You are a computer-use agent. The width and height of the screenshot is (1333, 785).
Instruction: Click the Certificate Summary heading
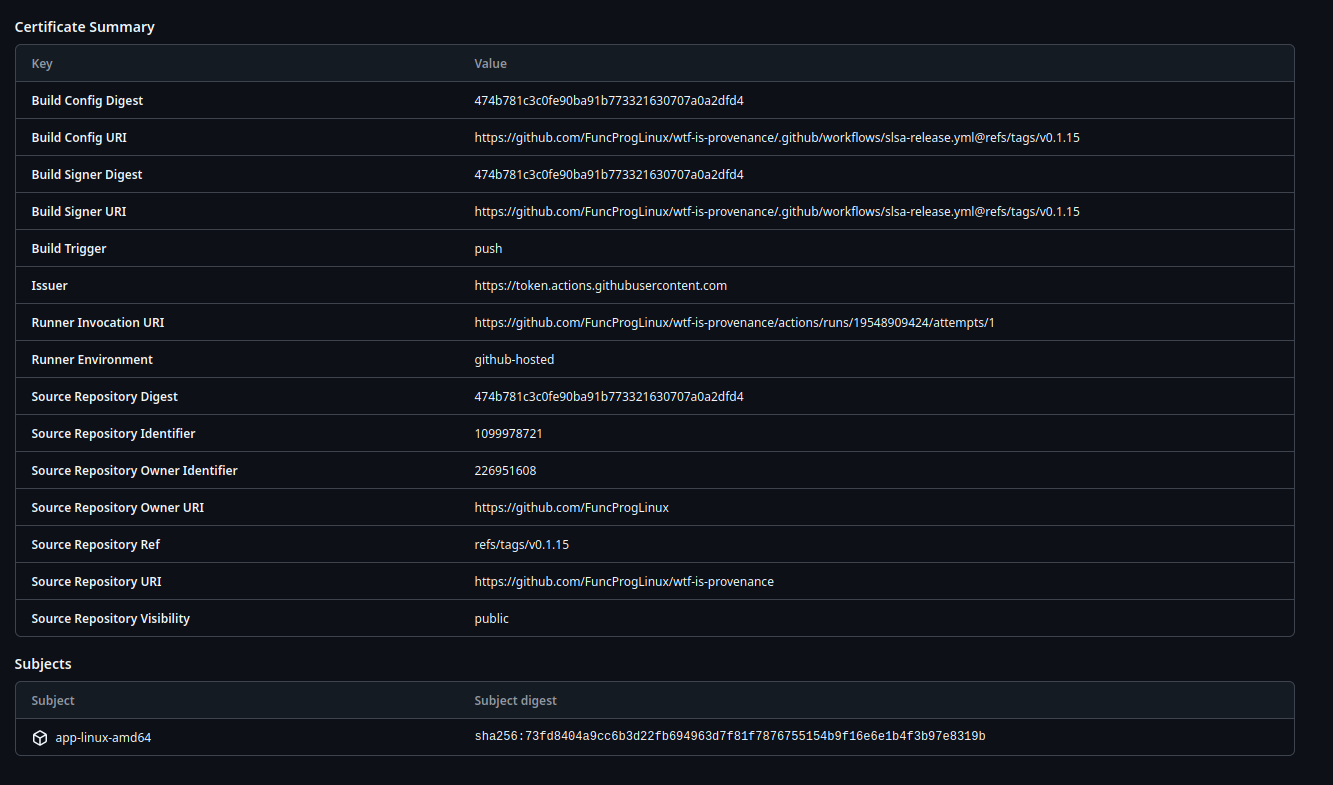pos(84,27)
